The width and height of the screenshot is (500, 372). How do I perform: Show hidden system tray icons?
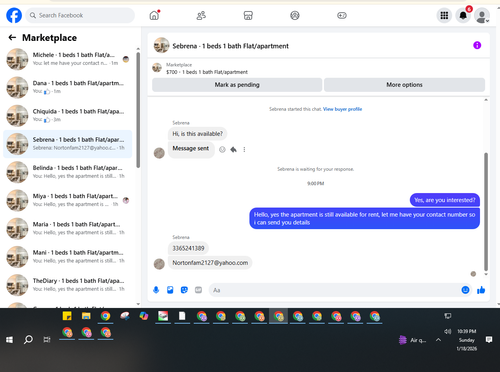[x=438, y=340]
